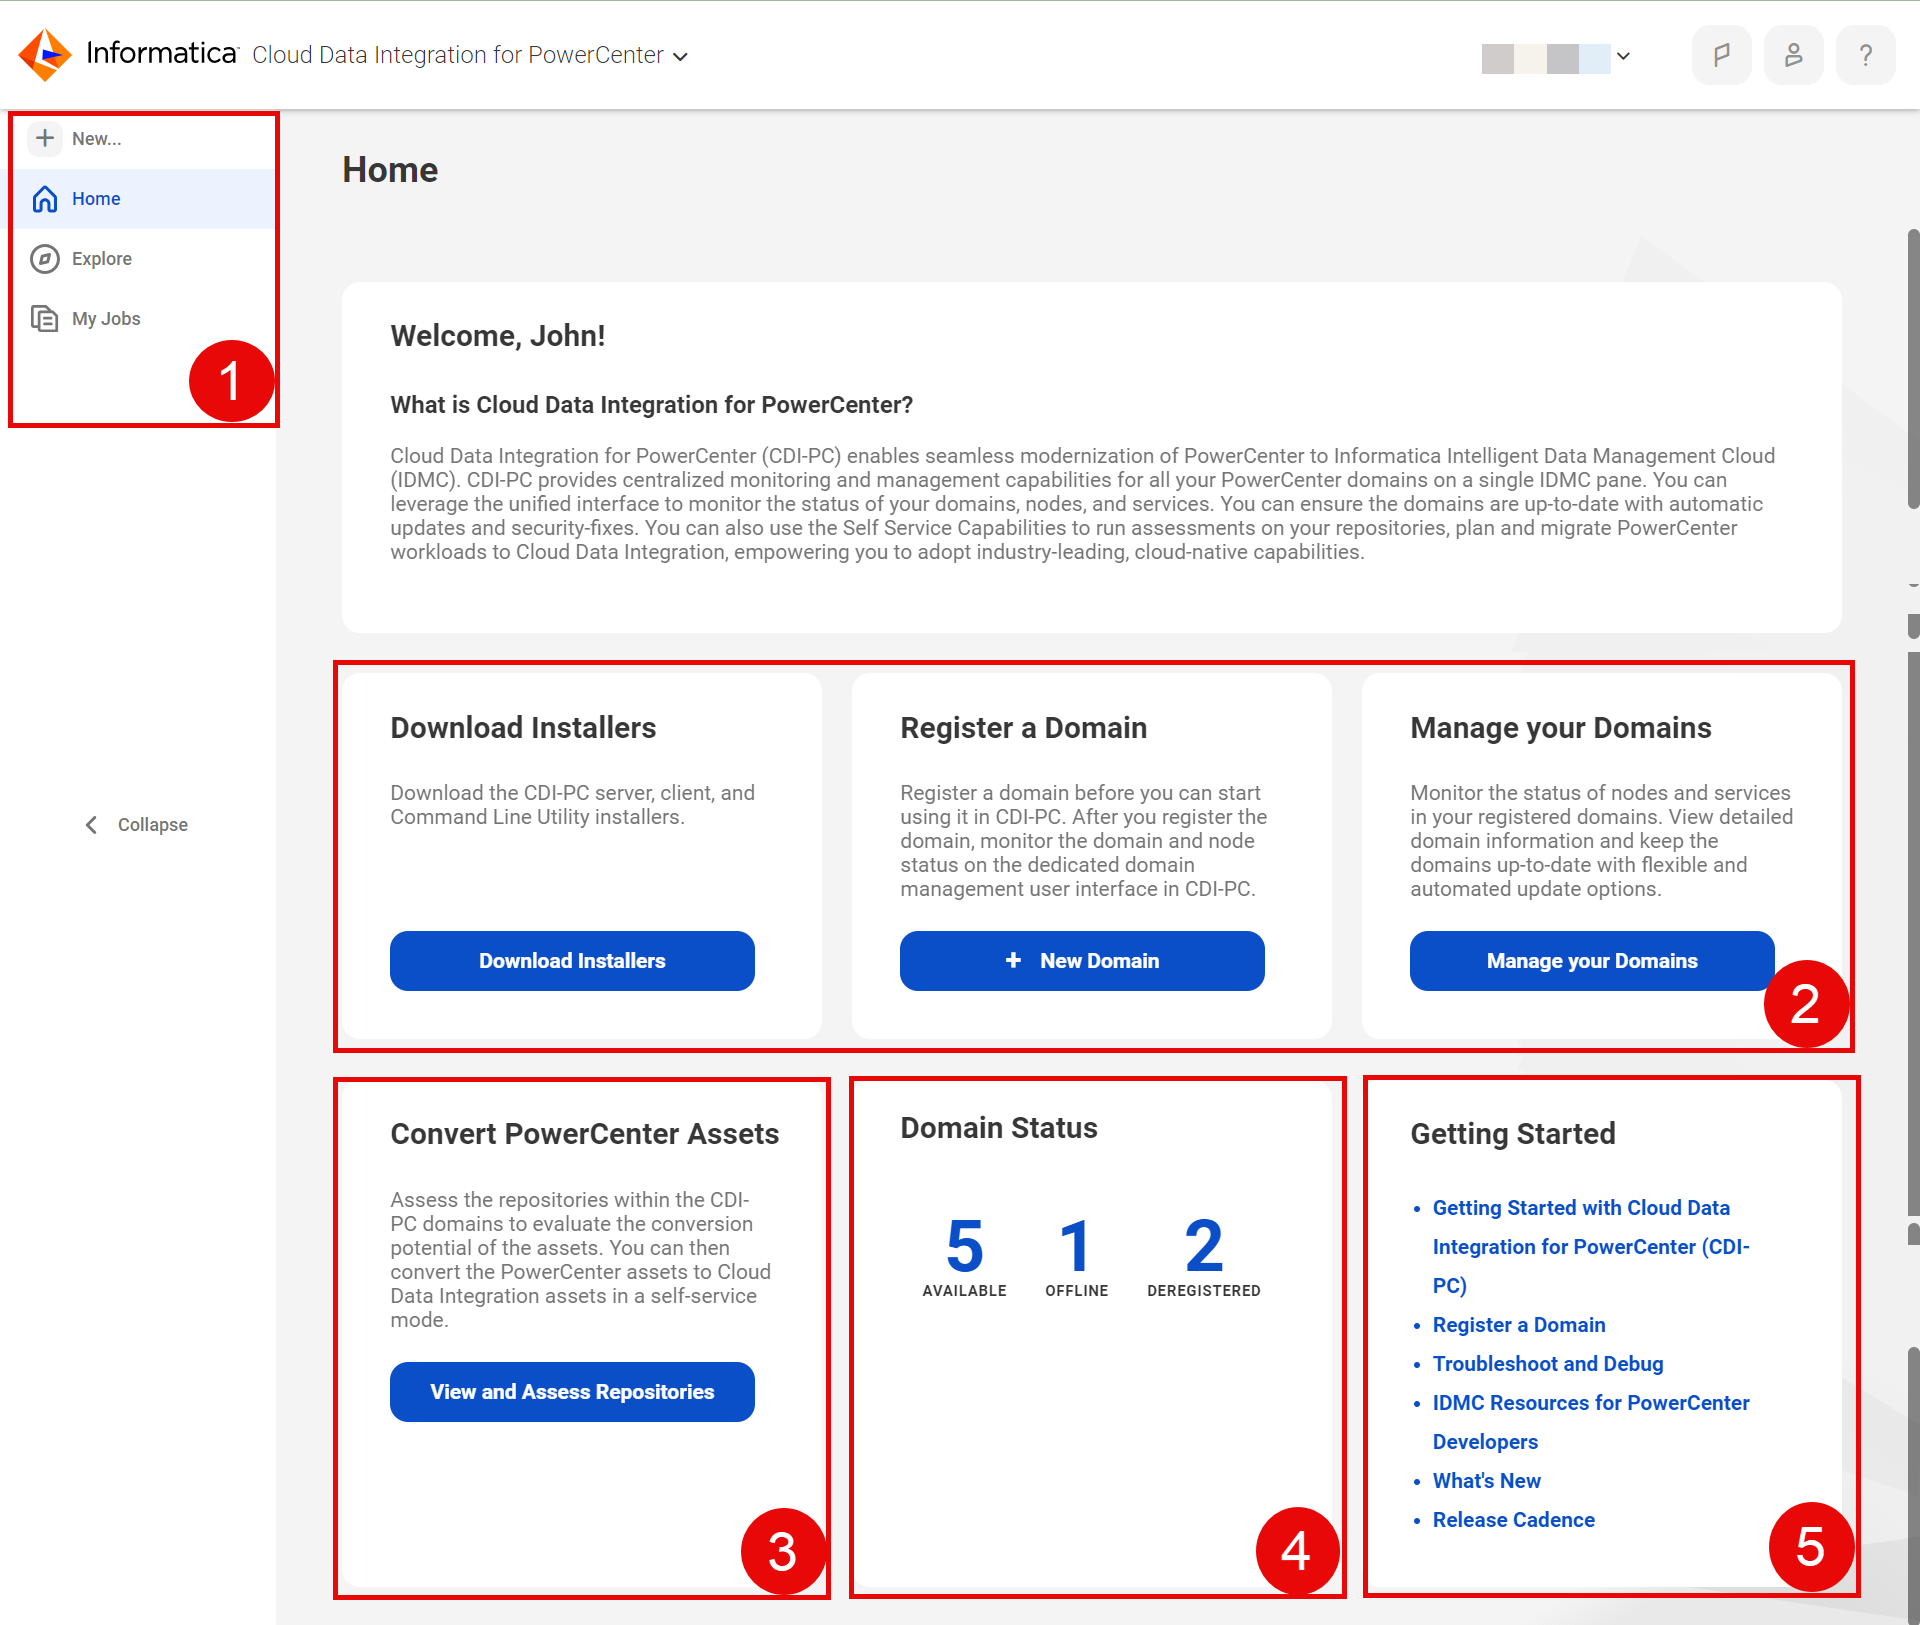Go to Home in the sidebar
Viewport: 1920px width, 1625px height.
[144, 199]
